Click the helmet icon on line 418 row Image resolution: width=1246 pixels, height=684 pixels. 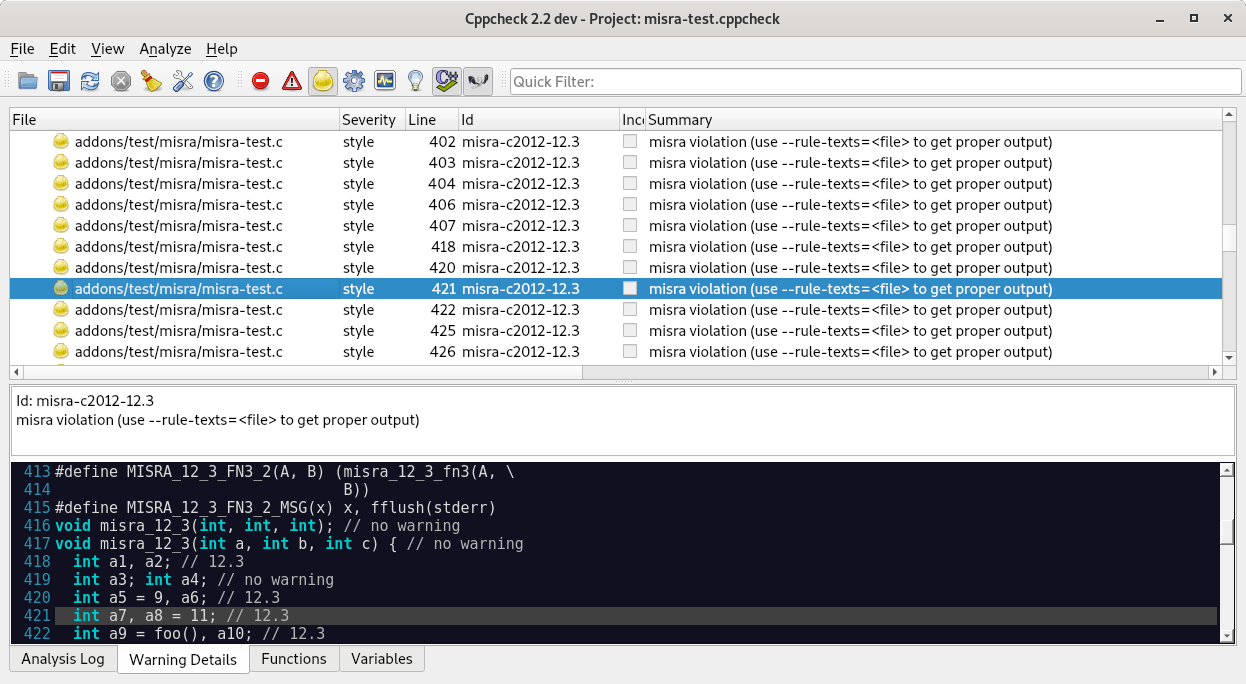tap(61, 247)
